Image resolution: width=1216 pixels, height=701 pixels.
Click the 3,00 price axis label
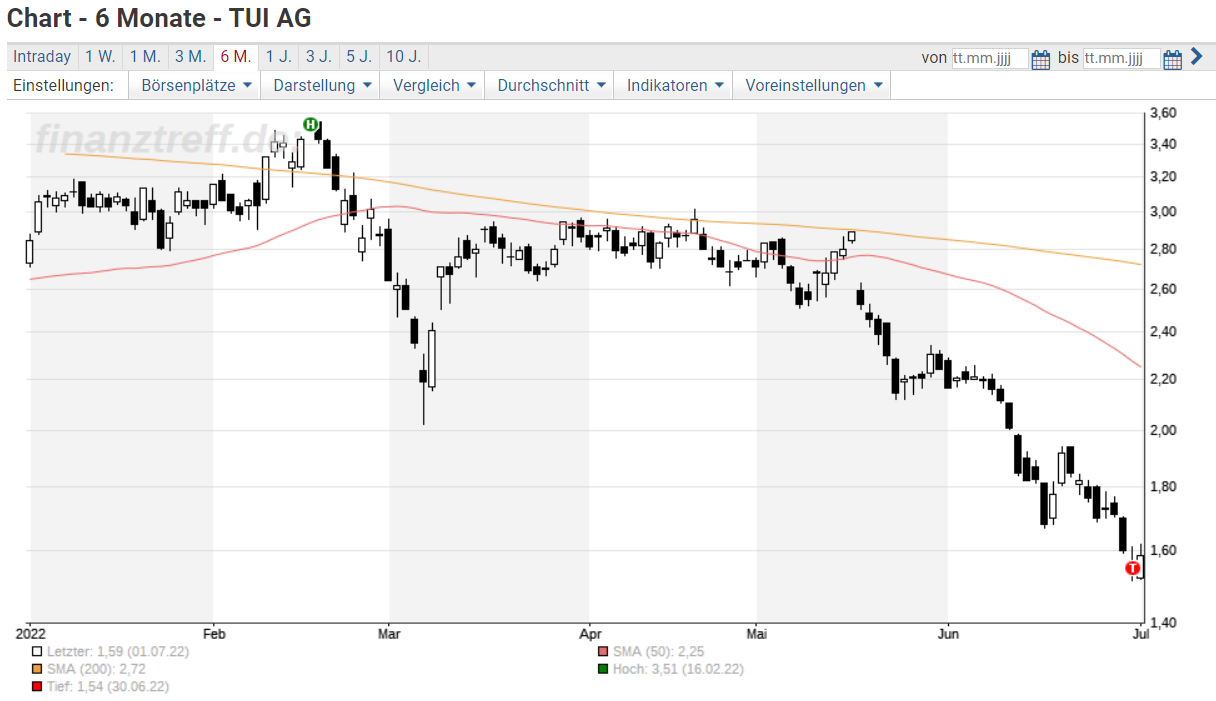[1162, 211]
